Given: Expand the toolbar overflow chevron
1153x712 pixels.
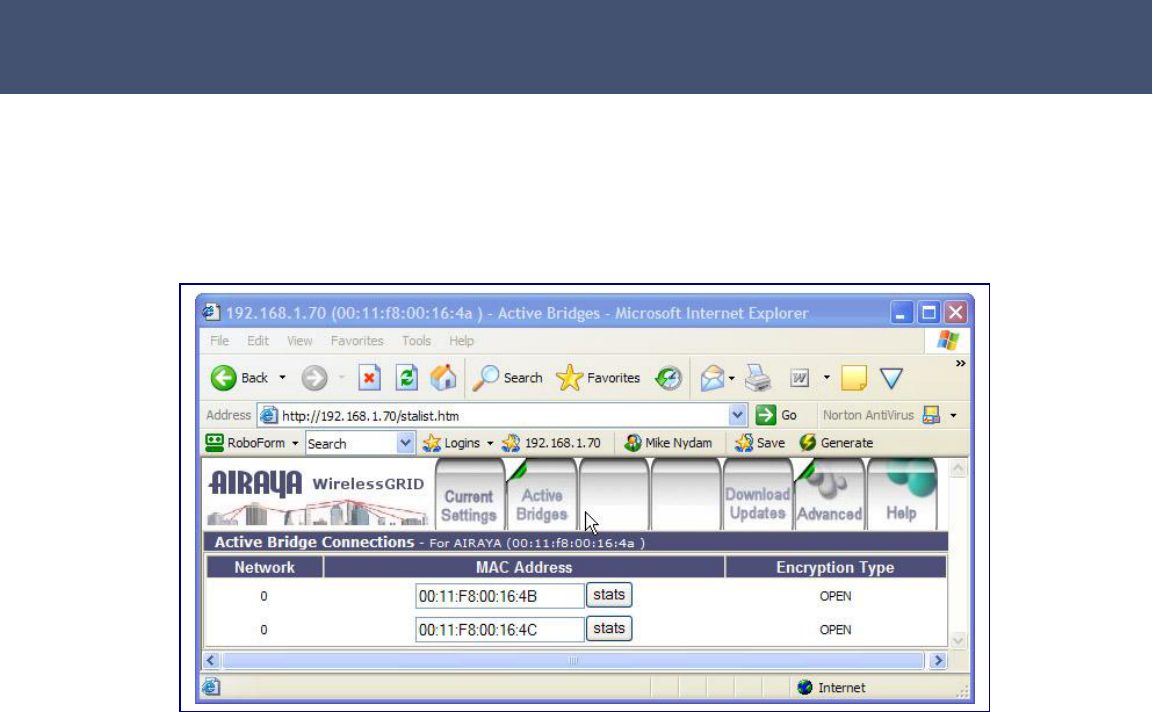Looking at the screenshot, I should point(960,363).
